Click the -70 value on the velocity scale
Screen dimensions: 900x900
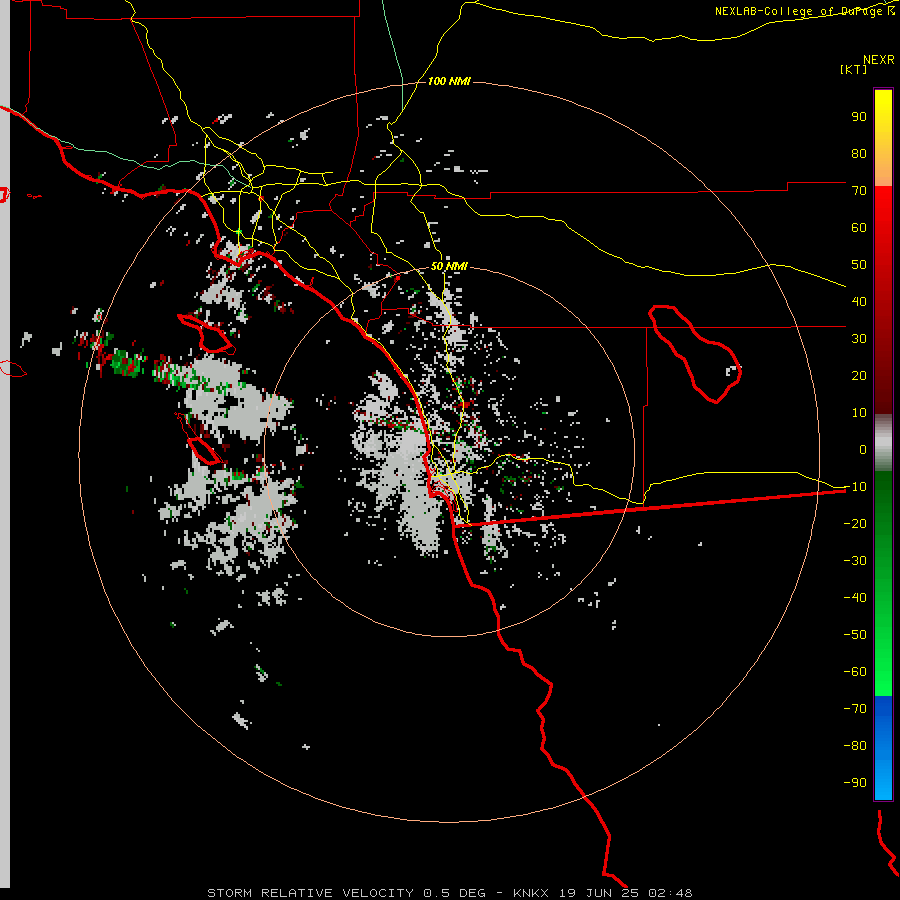click(855, 709)
